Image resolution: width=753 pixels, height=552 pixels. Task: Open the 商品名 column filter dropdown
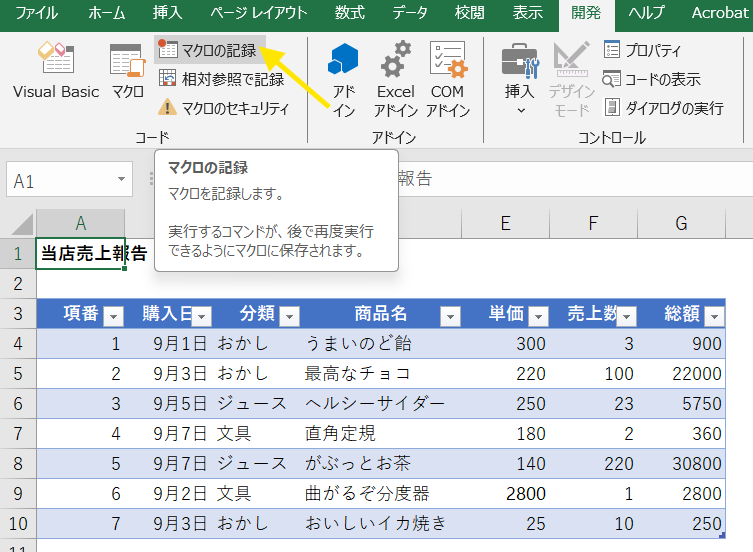450,316
